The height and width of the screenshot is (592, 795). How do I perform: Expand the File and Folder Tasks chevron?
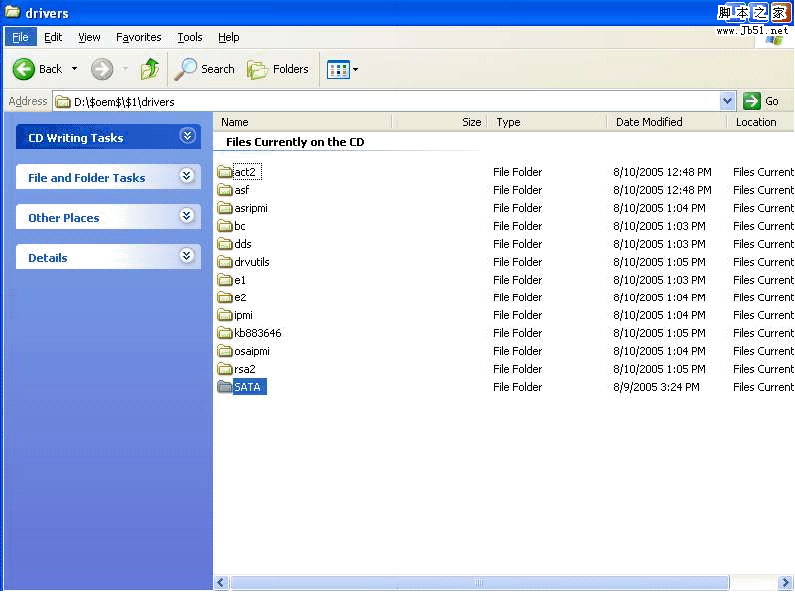coord(187,176)
